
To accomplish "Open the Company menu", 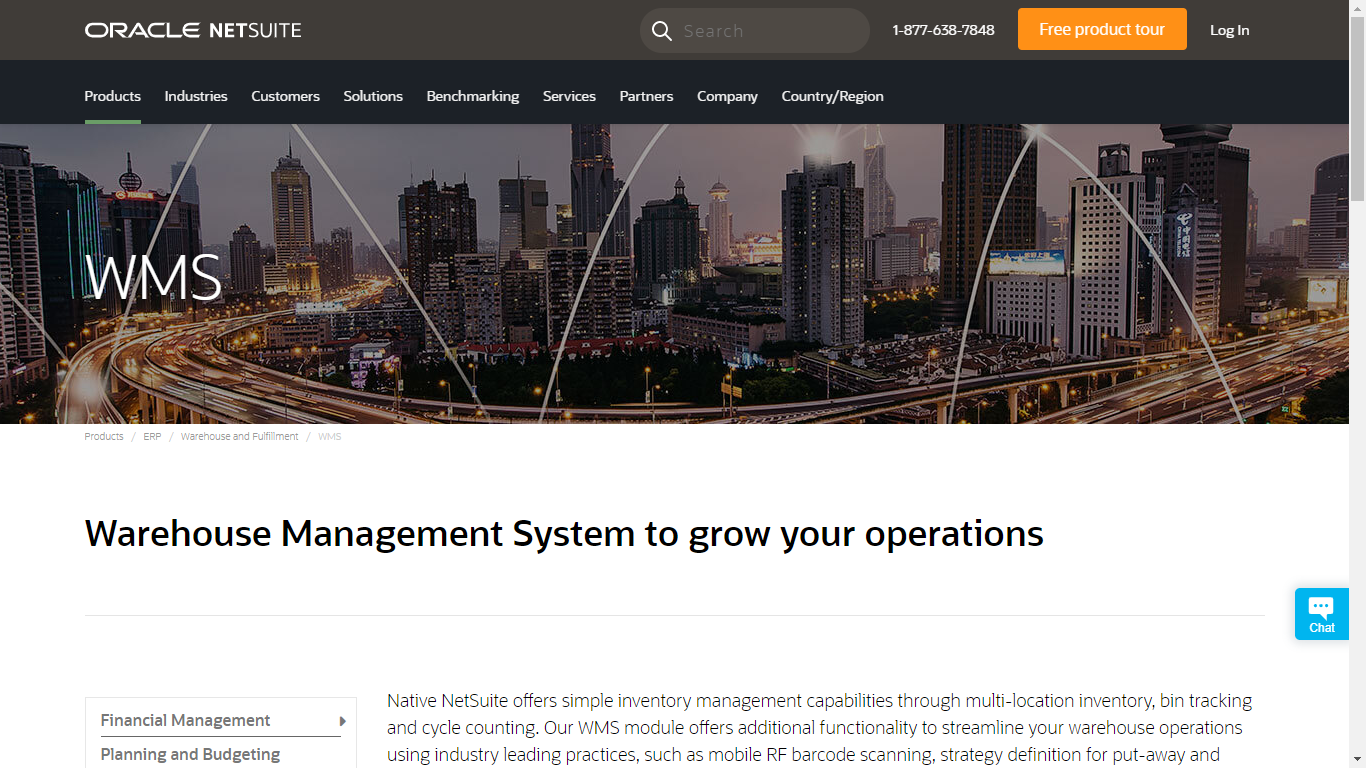I will 727,96.
